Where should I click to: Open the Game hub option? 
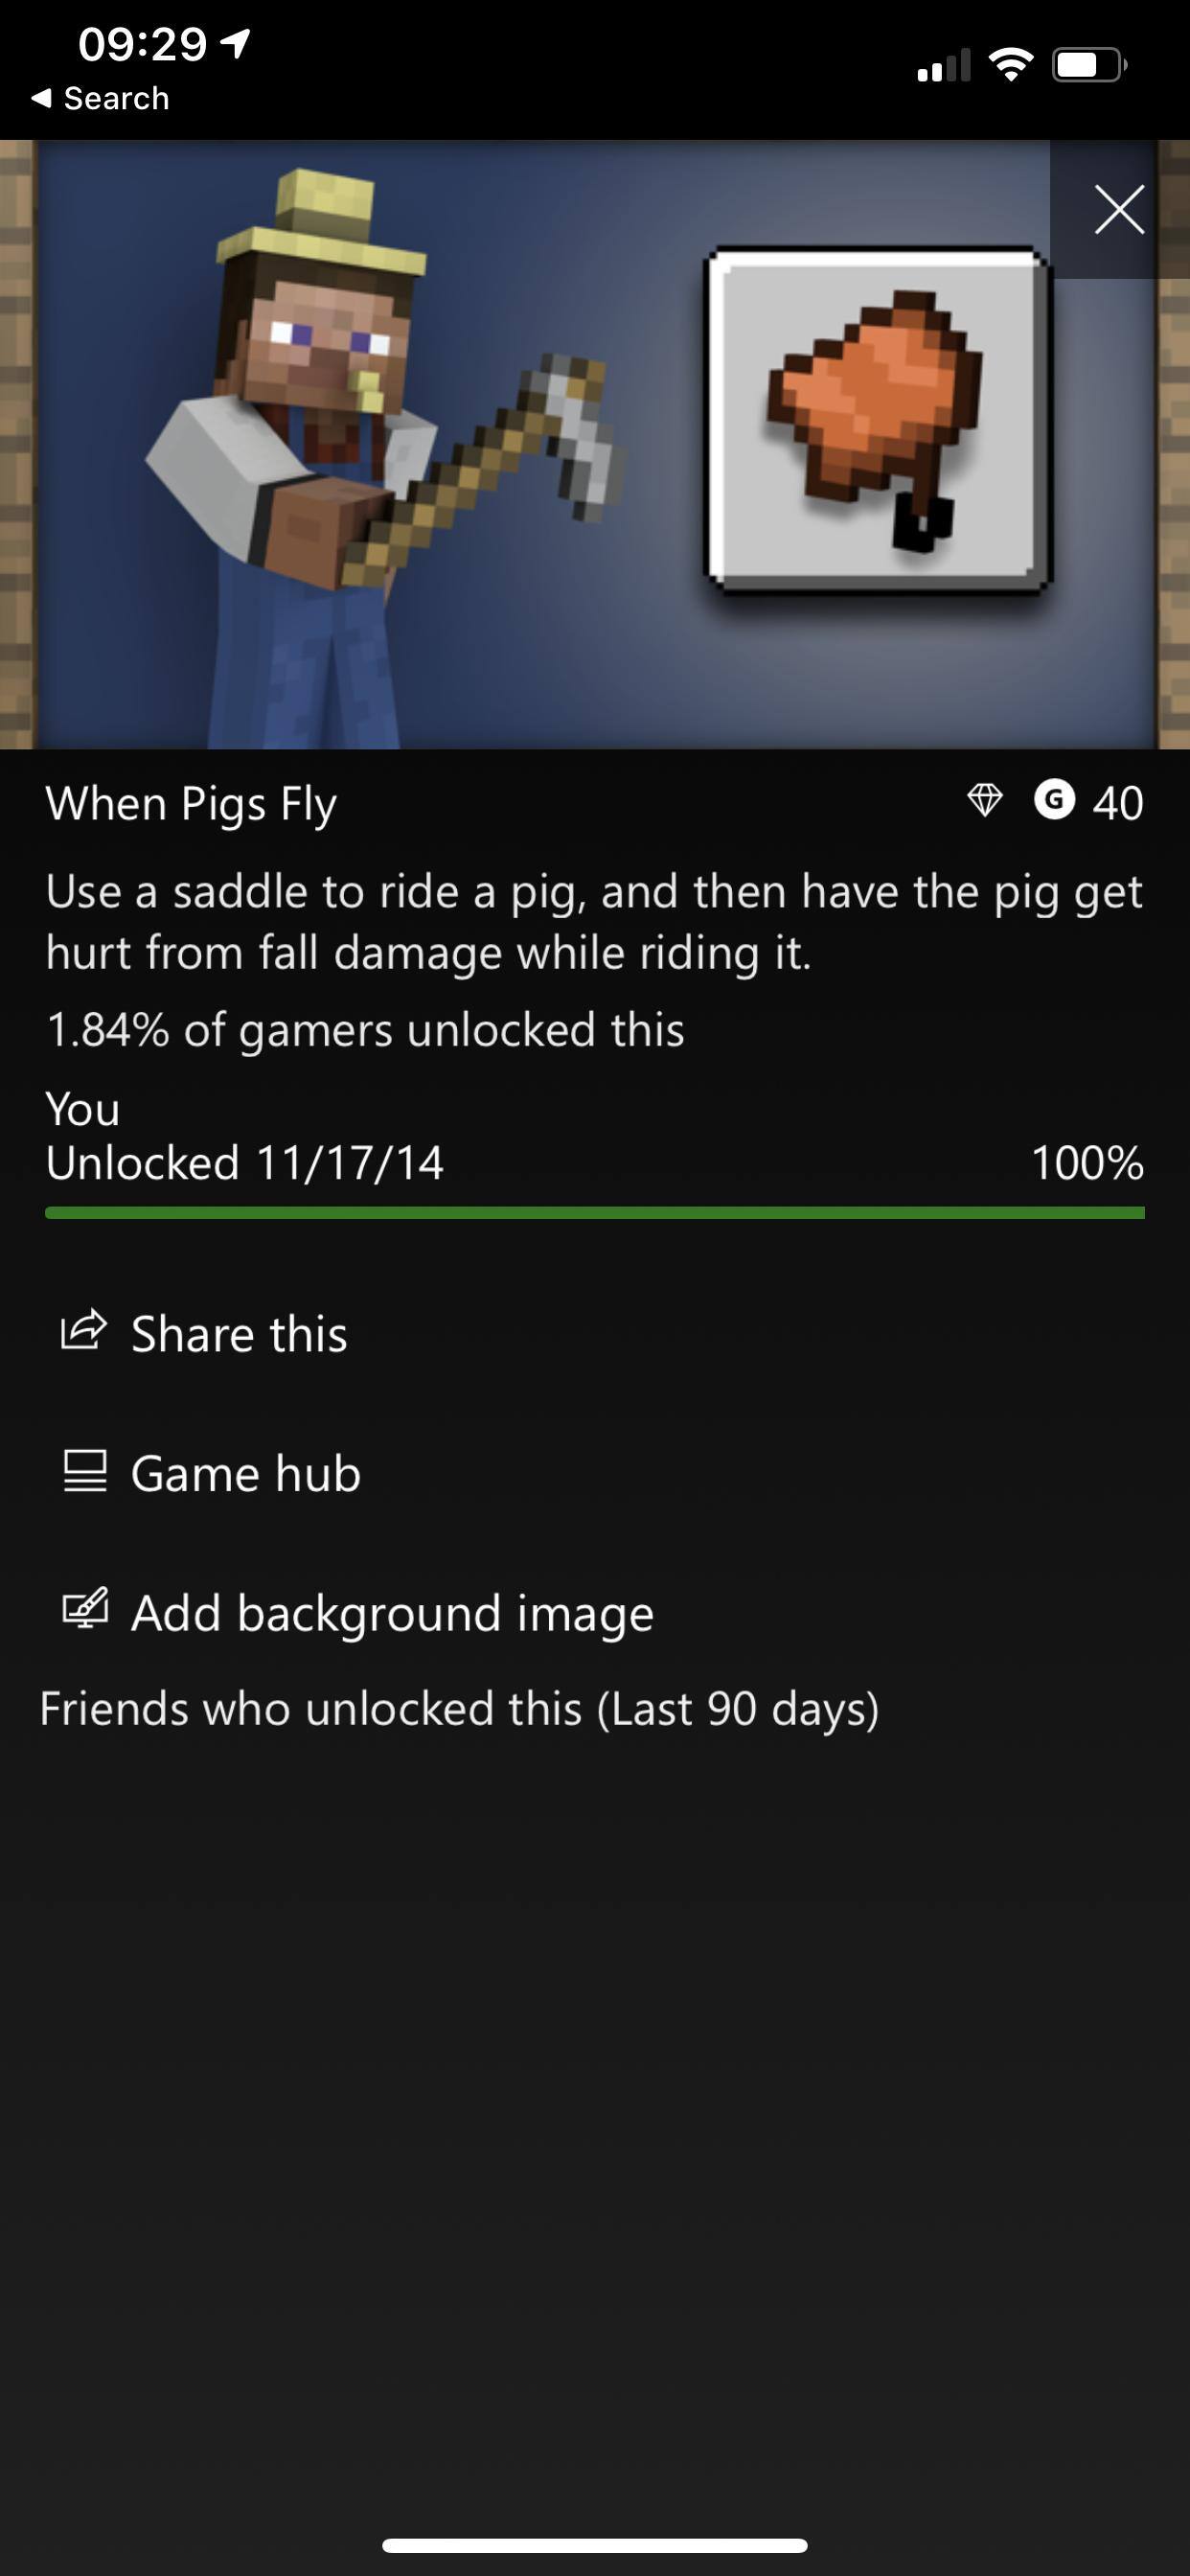pos(246,1474)
